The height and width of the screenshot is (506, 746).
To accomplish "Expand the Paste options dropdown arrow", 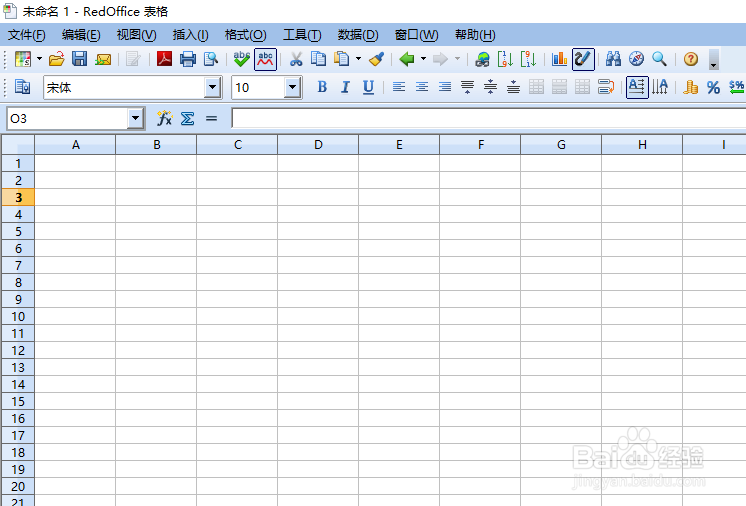I will (x=358, y=59).
